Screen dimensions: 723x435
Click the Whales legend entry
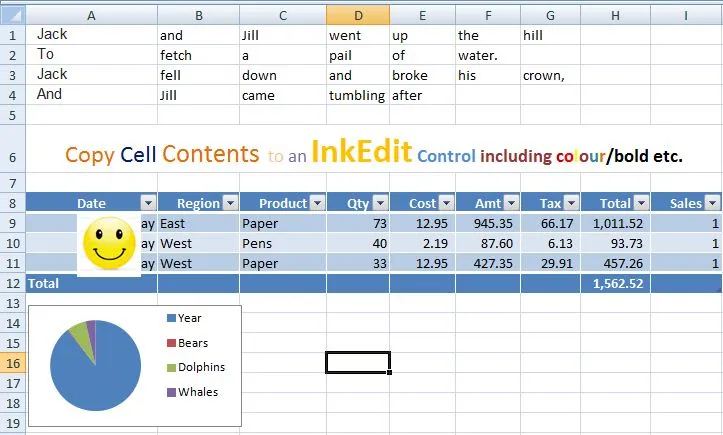192,392
